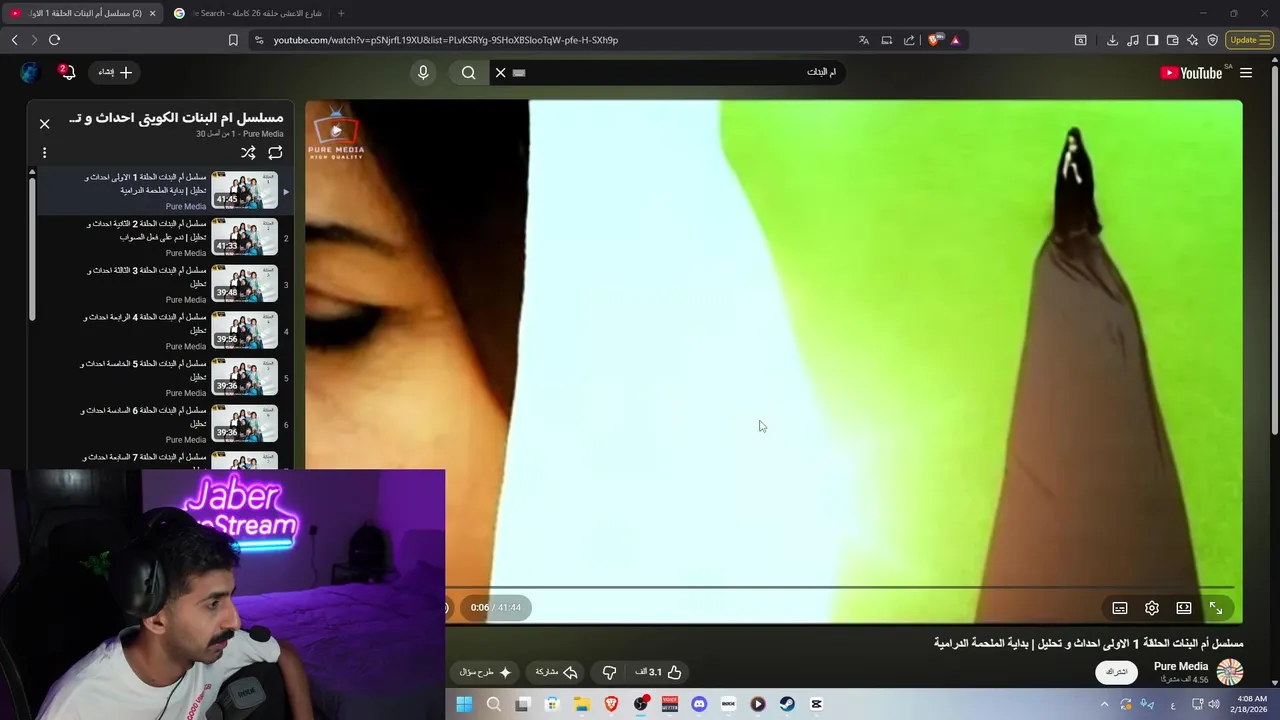Open a new browser tab
Viewport: 1280px width, 720px height.
(x=341, y=13)
